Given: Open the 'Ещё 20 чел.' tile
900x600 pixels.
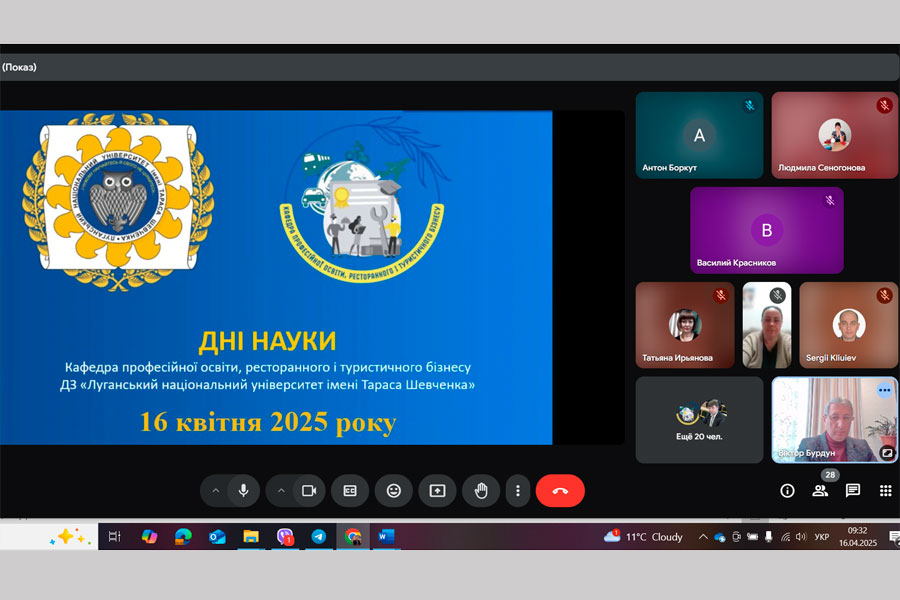Looking at the screenshot, I should click(x=699, y=420).
